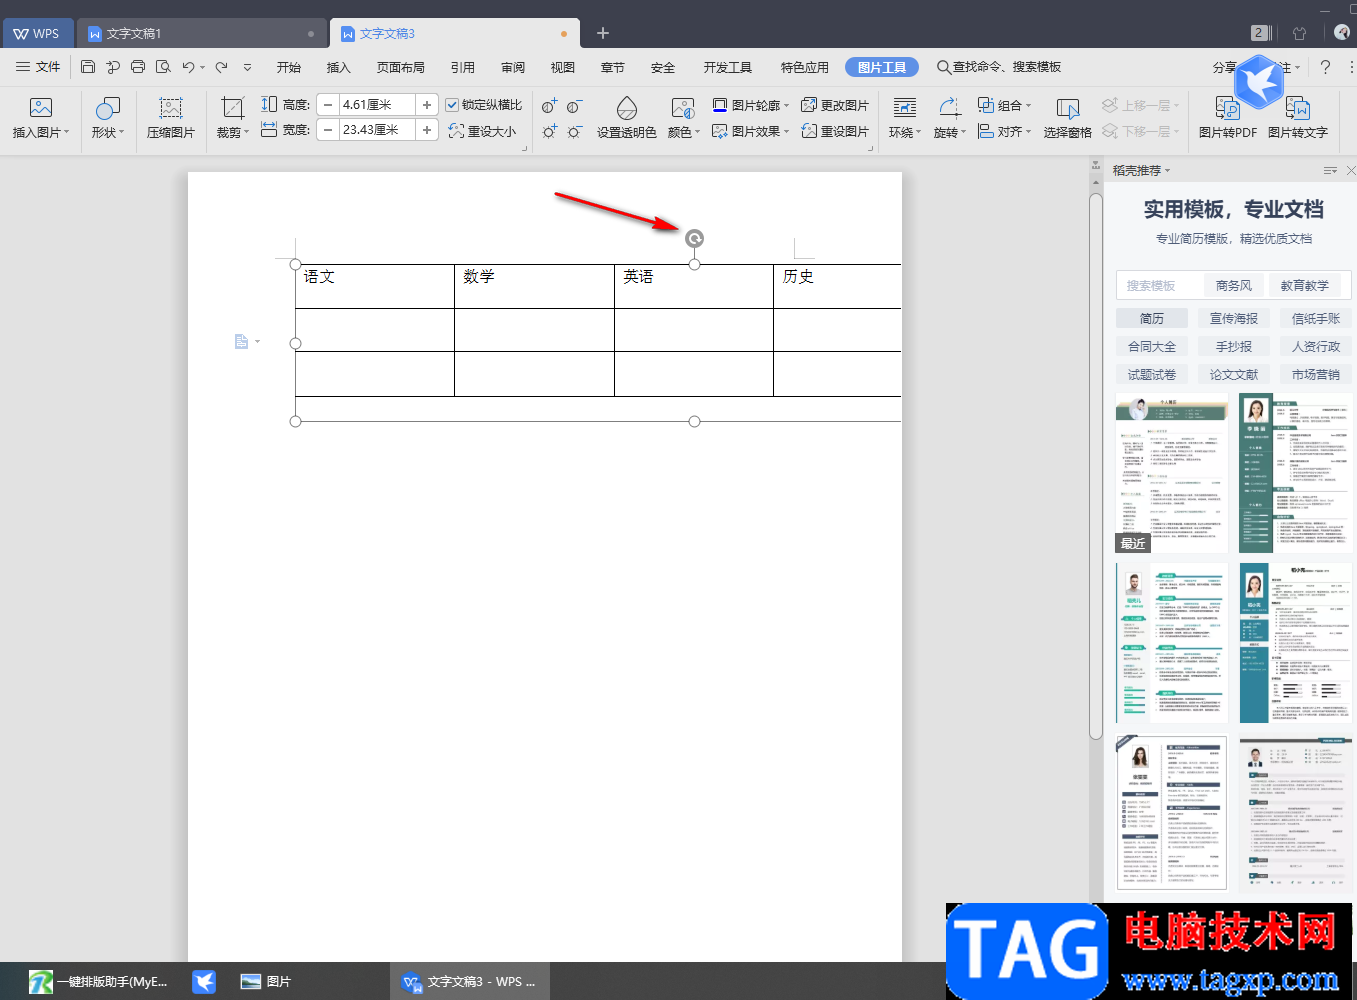Viewport: 1357px width, 1000px height.
Task: Decrease width with minus stepper
Action: point(328,129)
